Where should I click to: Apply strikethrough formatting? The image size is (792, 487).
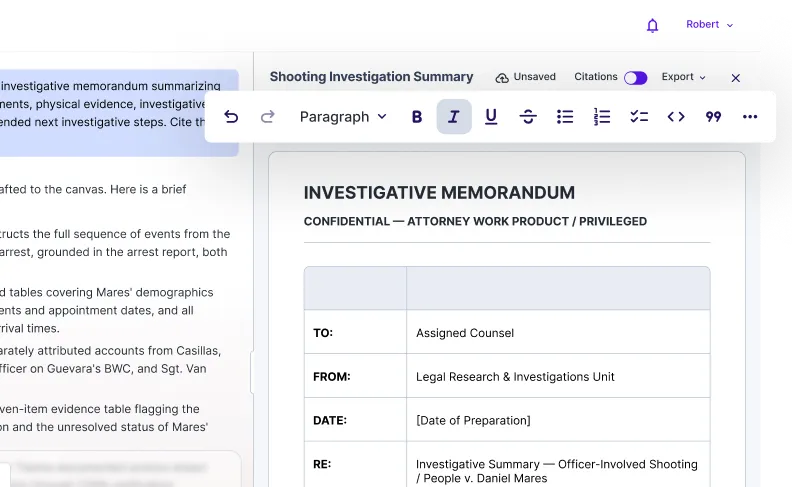pos(528,117)
